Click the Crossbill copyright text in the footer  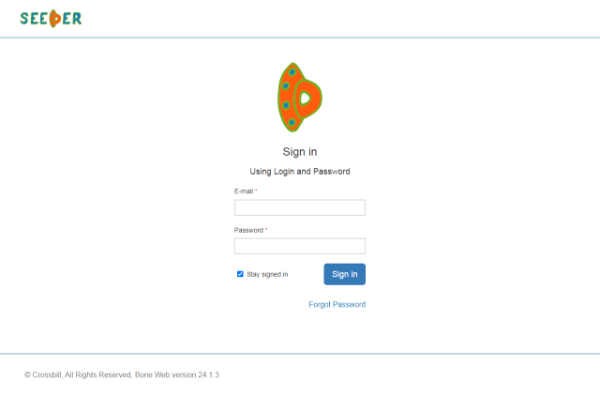(78, 375)
